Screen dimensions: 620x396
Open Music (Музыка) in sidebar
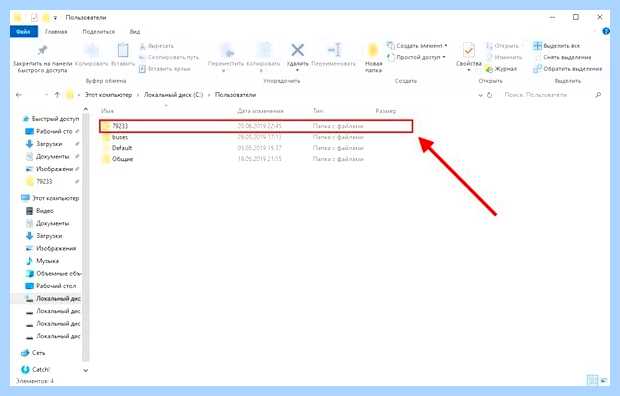pos(42,261)
